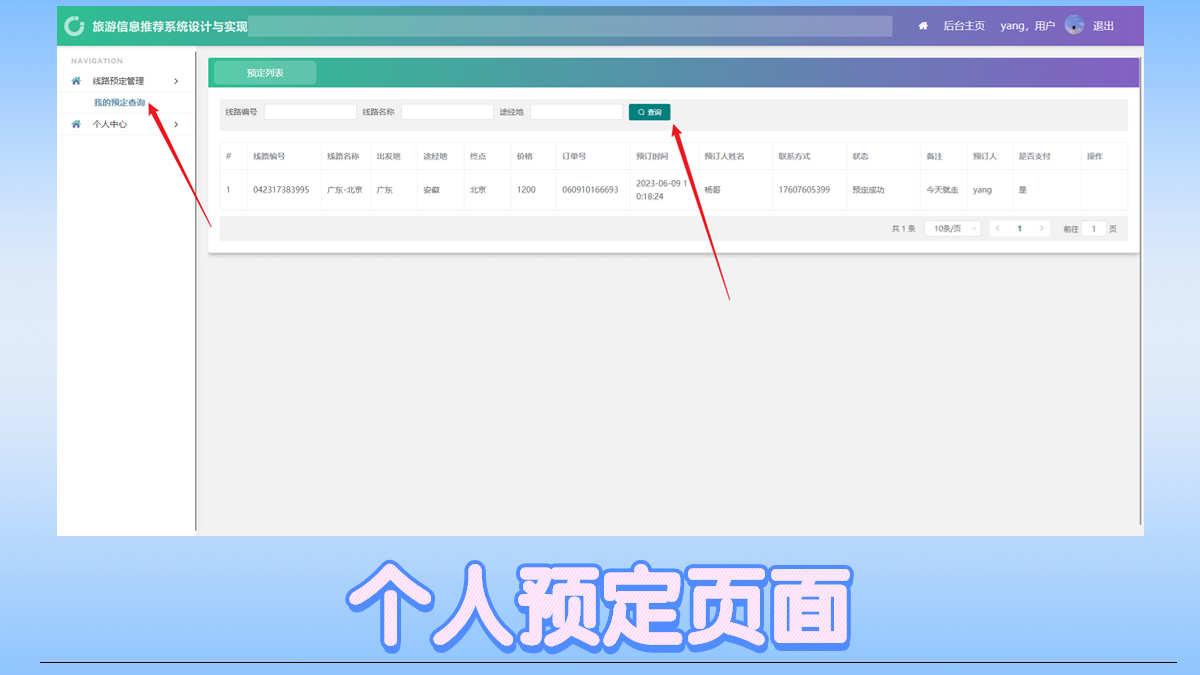Click the price cell 1200
1200x675 pixels.
[x=526, y=190]
